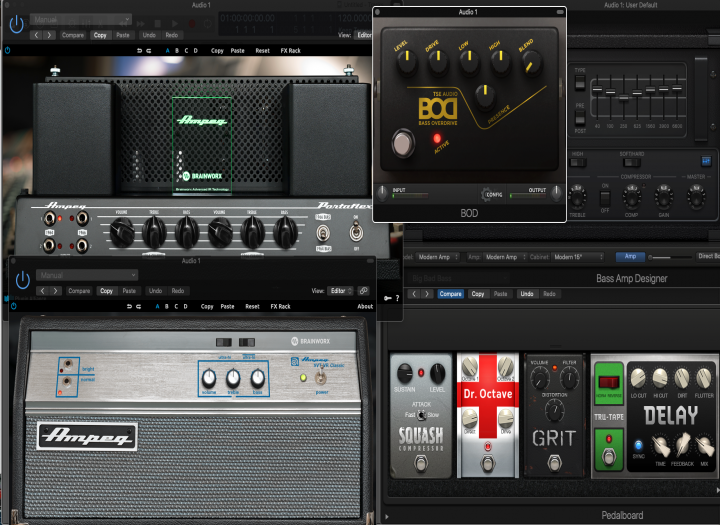Toggle the Squash Attack Fast/Slow switch

[x=421, y=415]
